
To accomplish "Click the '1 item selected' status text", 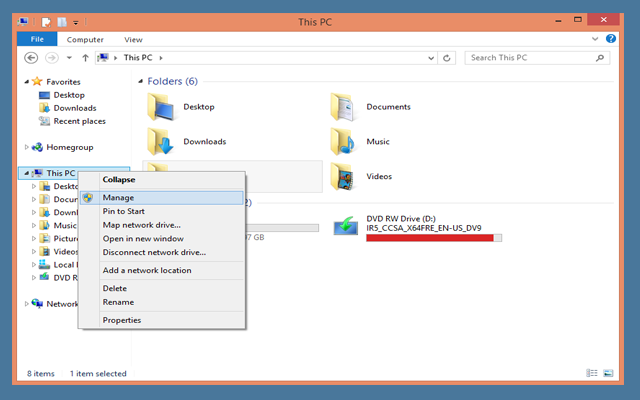I will [98, 373].
